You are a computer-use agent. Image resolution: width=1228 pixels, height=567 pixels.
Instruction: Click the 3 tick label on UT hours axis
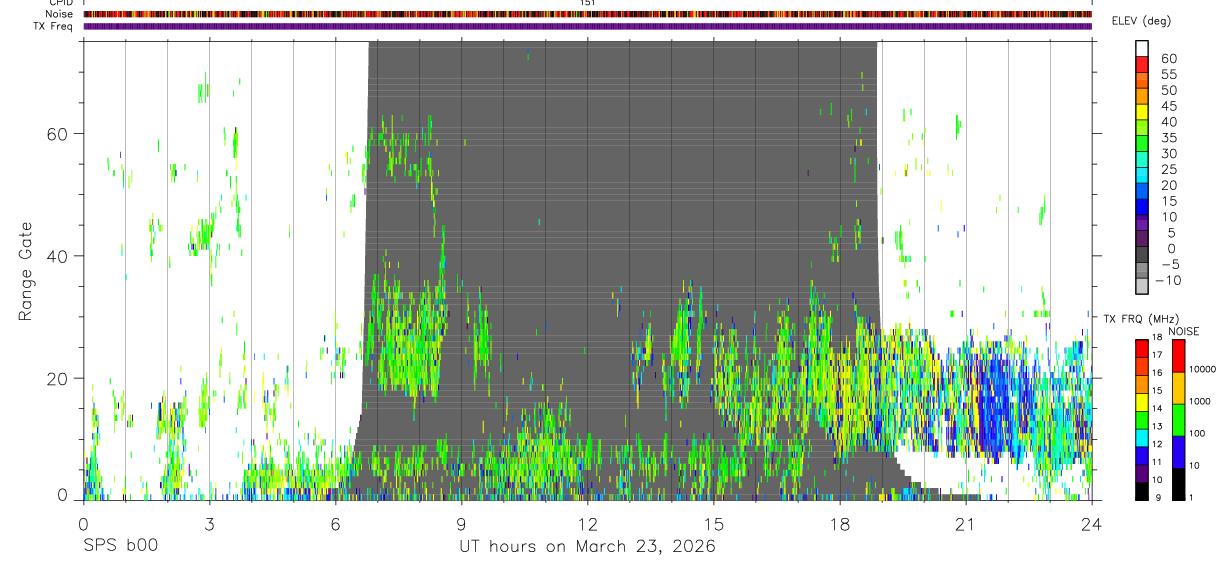pos(209,524)
